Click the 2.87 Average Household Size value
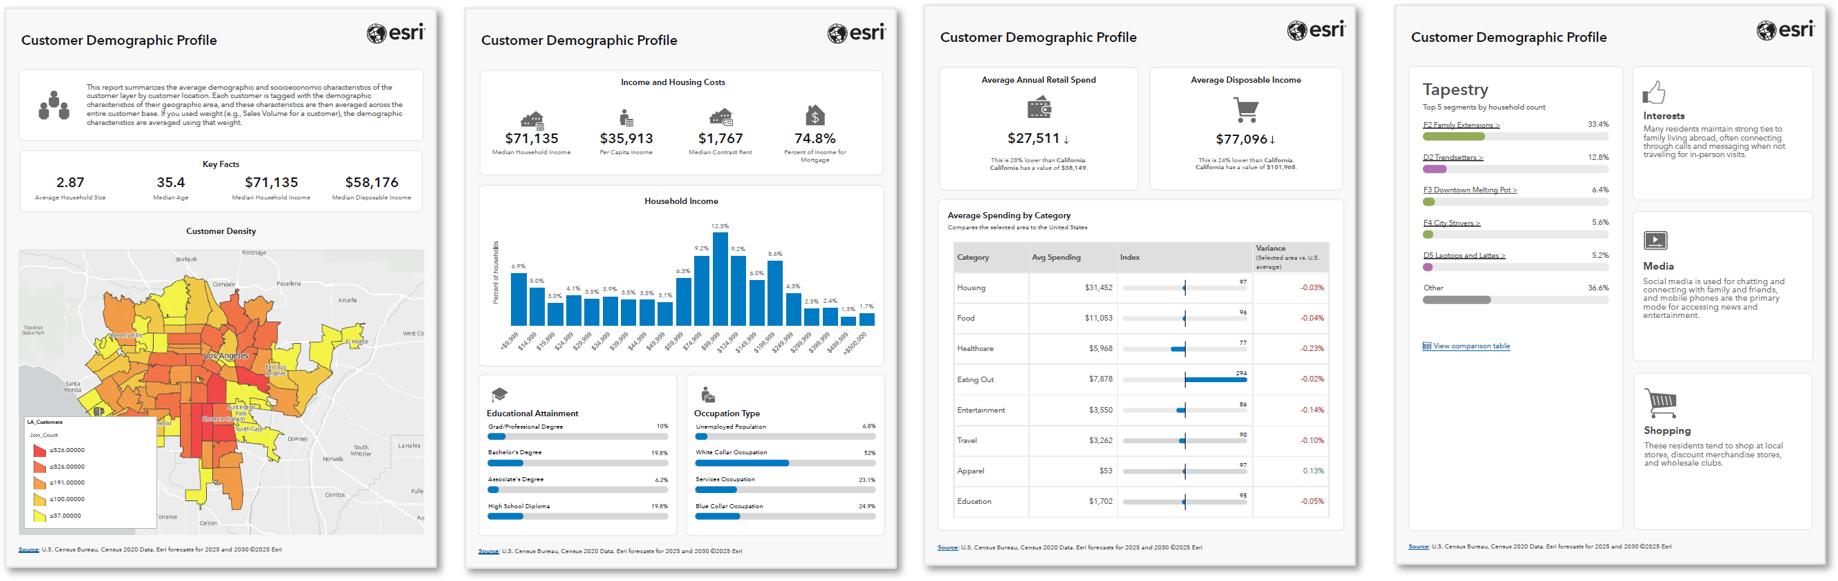This screenshot has height=581, width=1838. tap(70, 182)
